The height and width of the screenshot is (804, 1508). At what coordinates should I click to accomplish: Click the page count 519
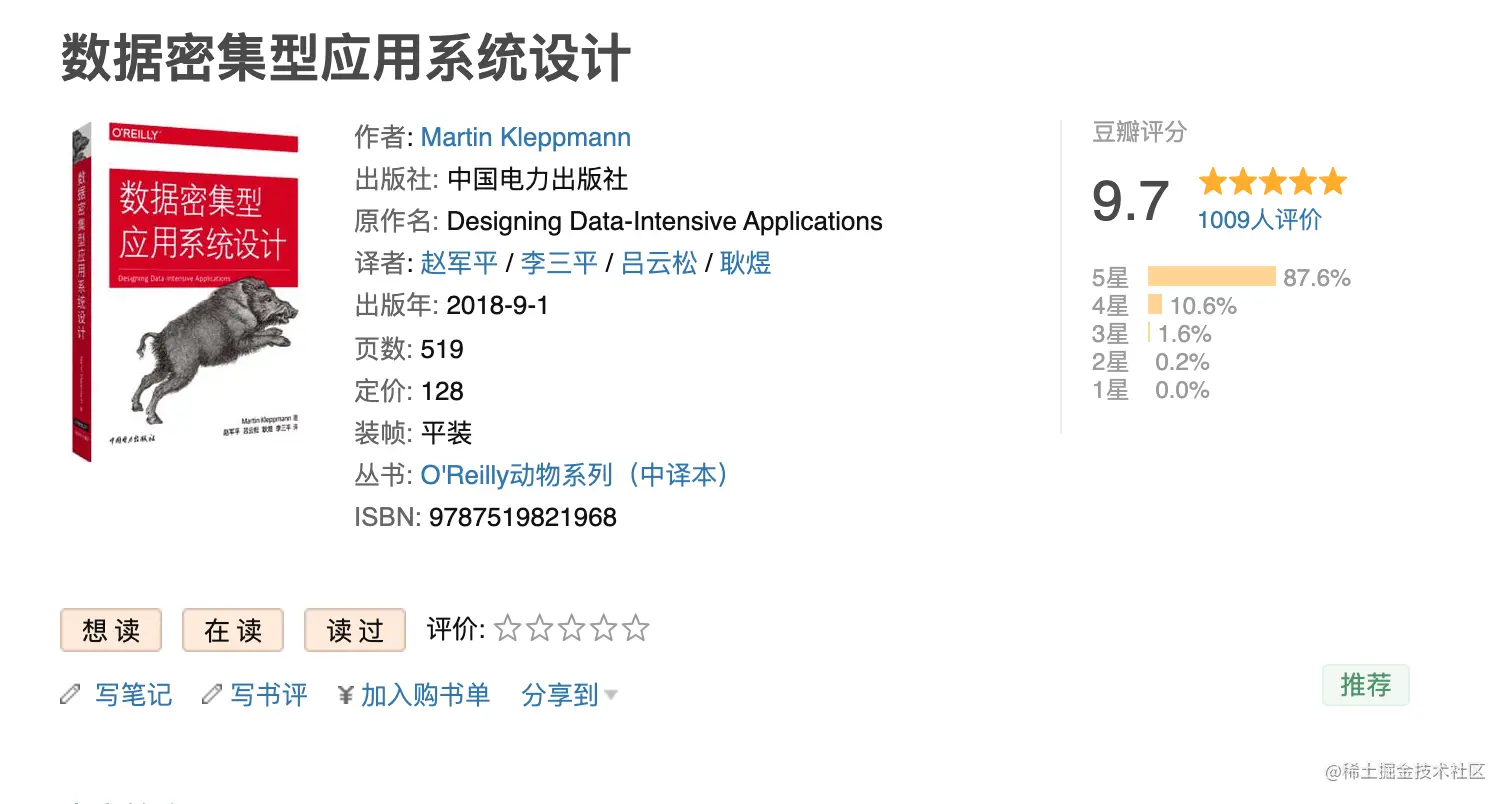[442, 349]
